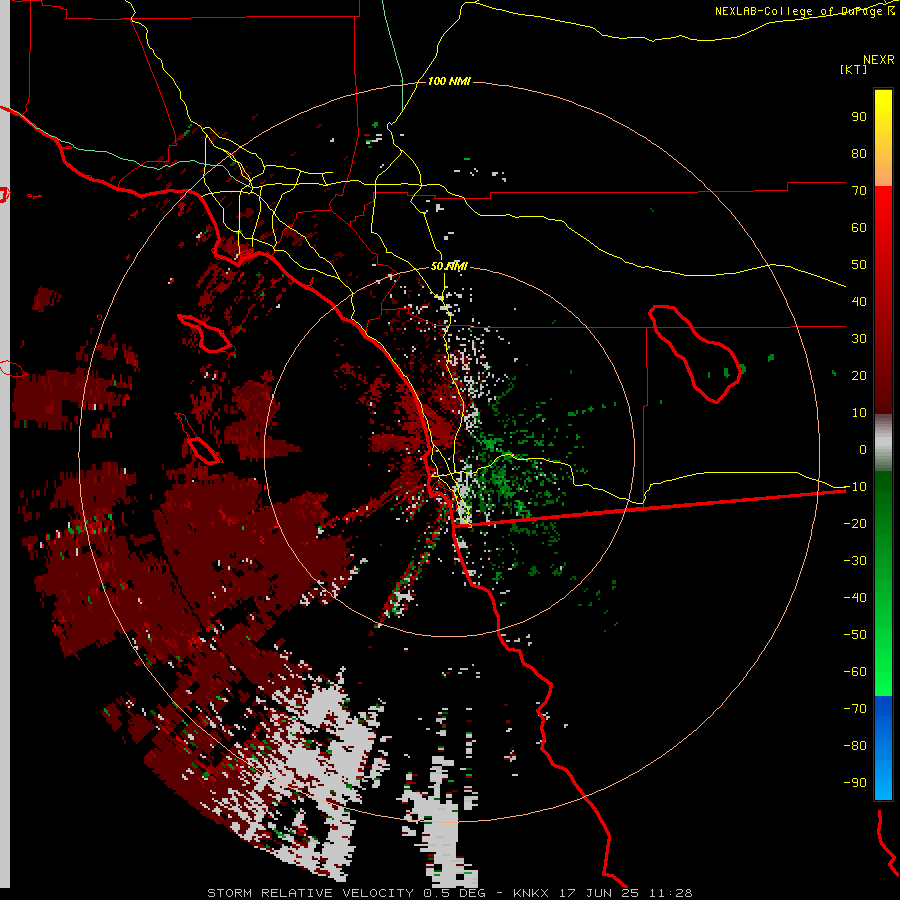This screenshot has height=900, width=900.
Task: Click the -60 value on velocity scale
Action: (855, 672)
